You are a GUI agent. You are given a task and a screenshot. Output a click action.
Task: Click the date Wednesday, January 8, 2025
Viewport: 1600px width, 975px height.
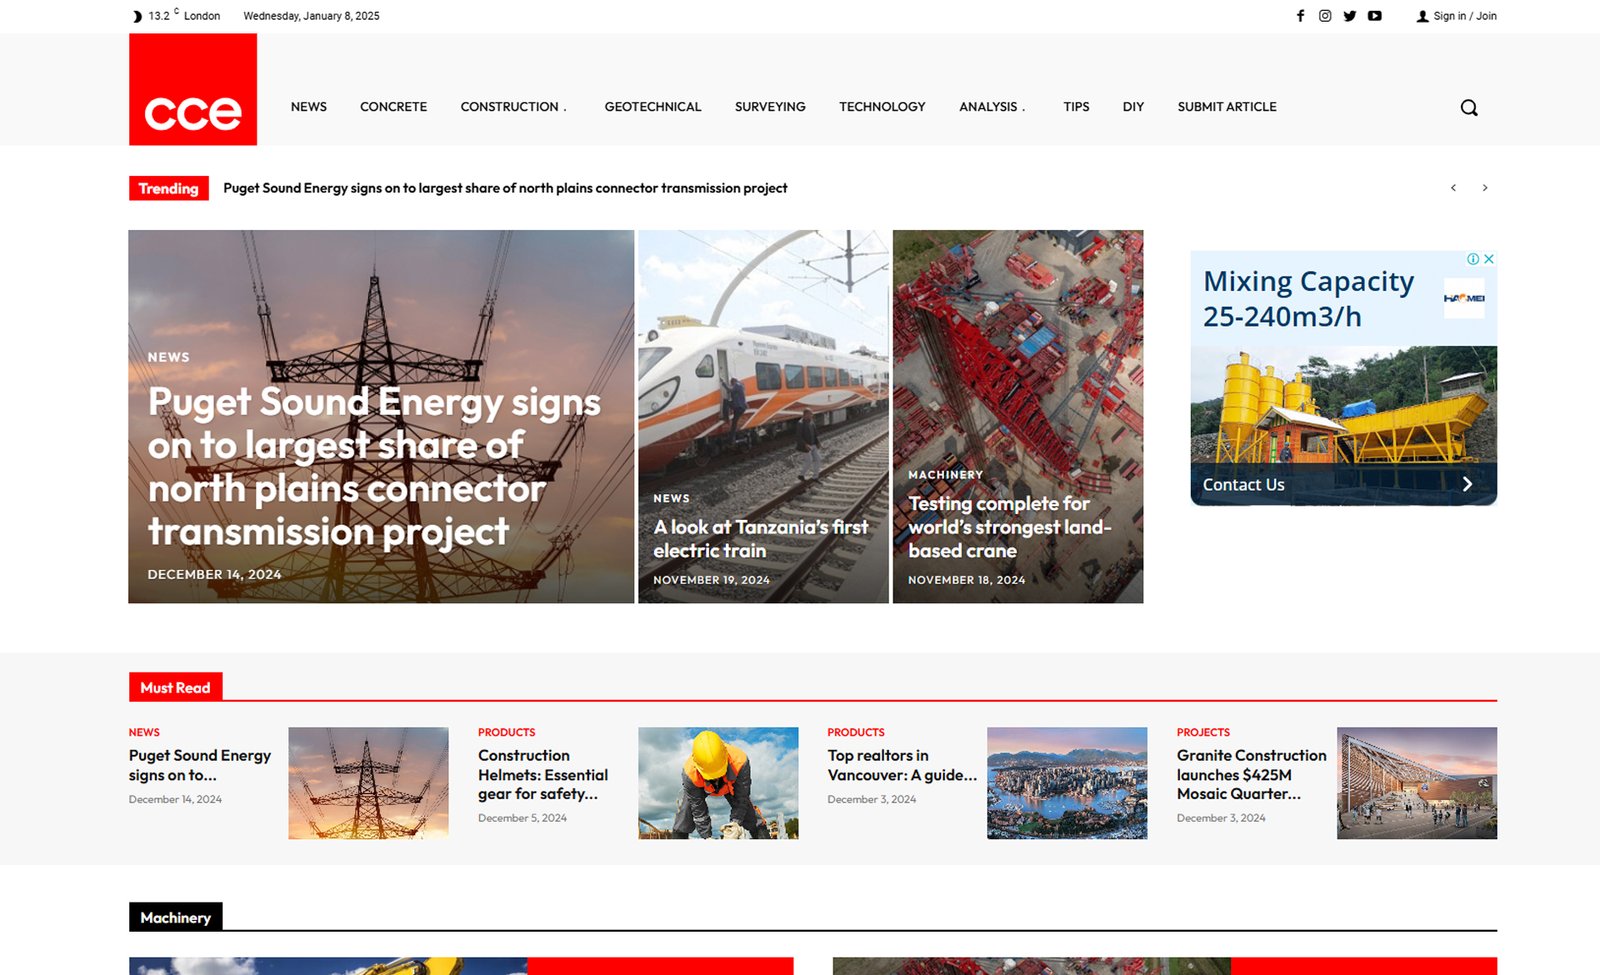[312, 16]
